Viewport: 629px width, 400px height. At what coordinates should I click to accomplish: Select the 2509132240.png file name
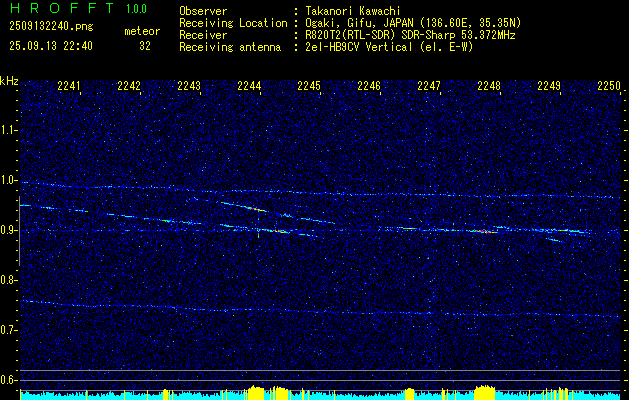click(51, 27)
